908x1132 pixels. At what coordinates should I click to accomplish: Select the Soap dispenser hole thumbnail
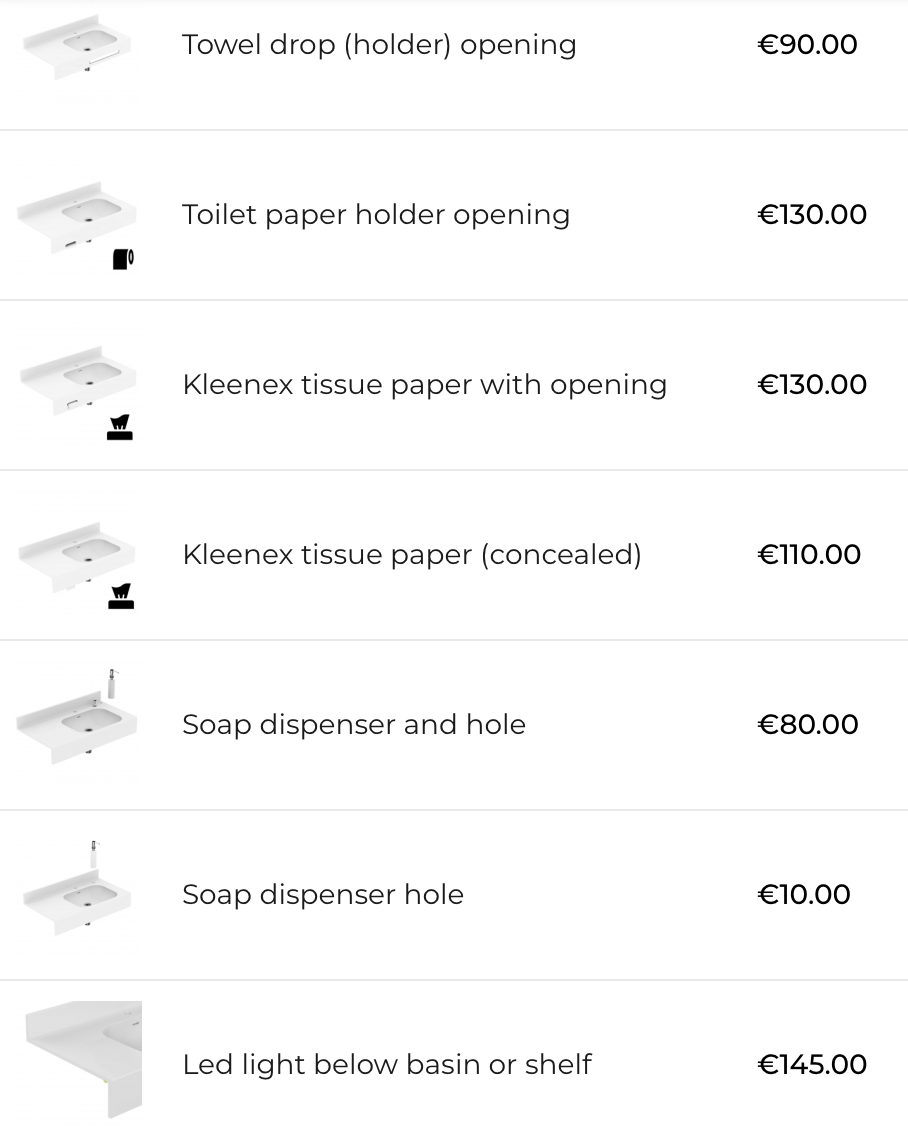point(76,890)
